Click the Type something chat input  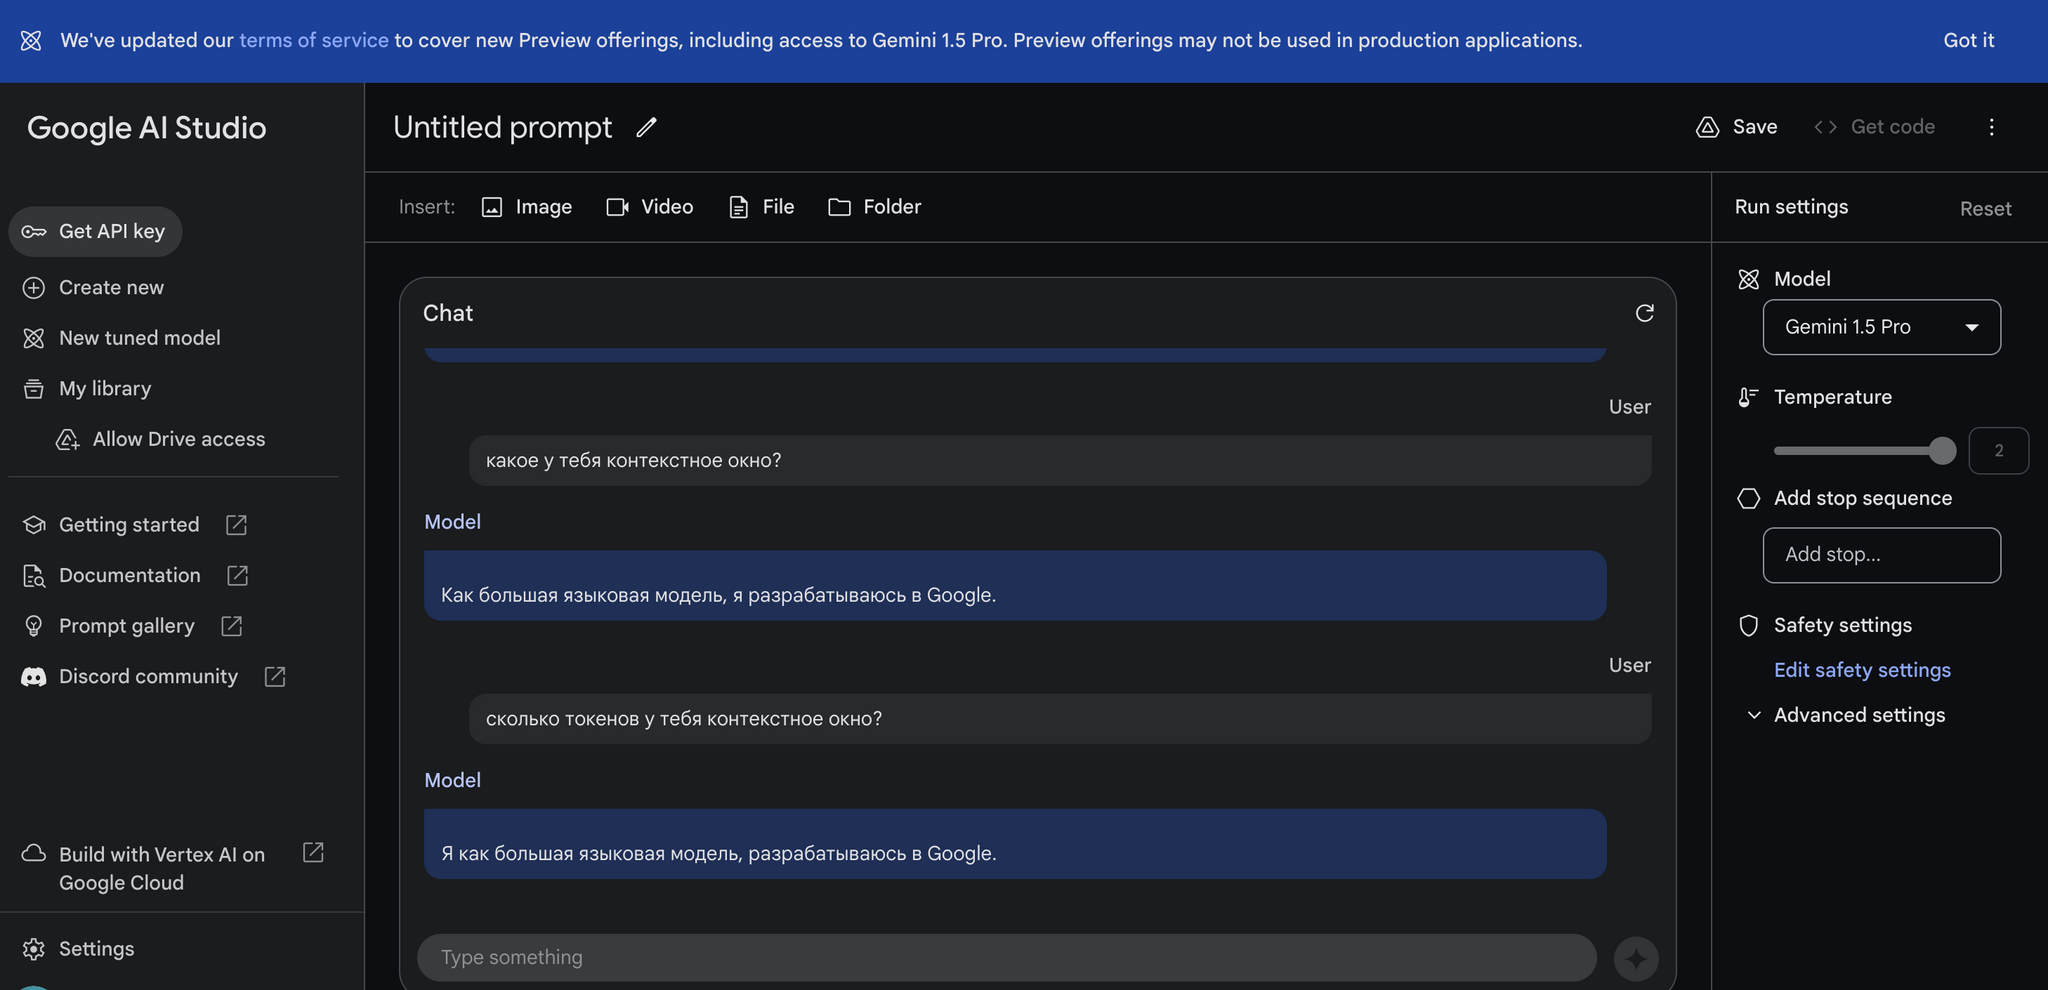pyautogui.click(x=1006, y=958)
